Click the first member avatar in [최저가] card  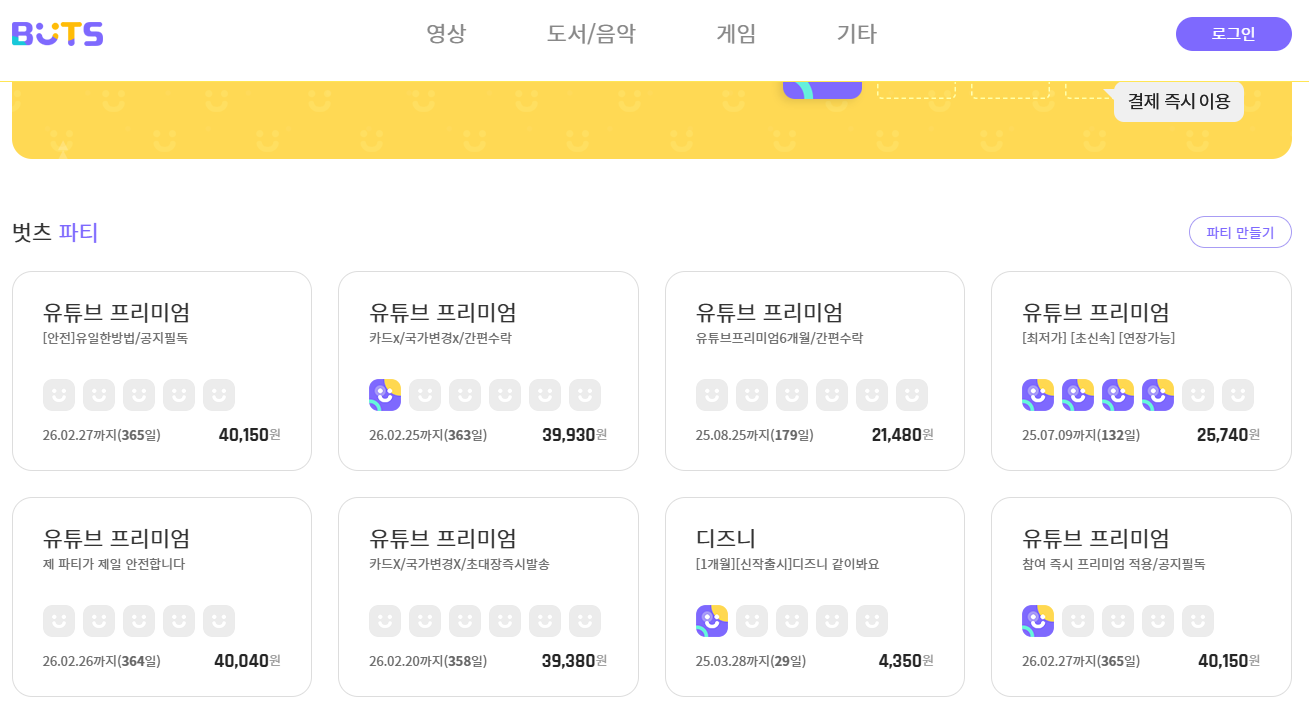point(1038,395)
